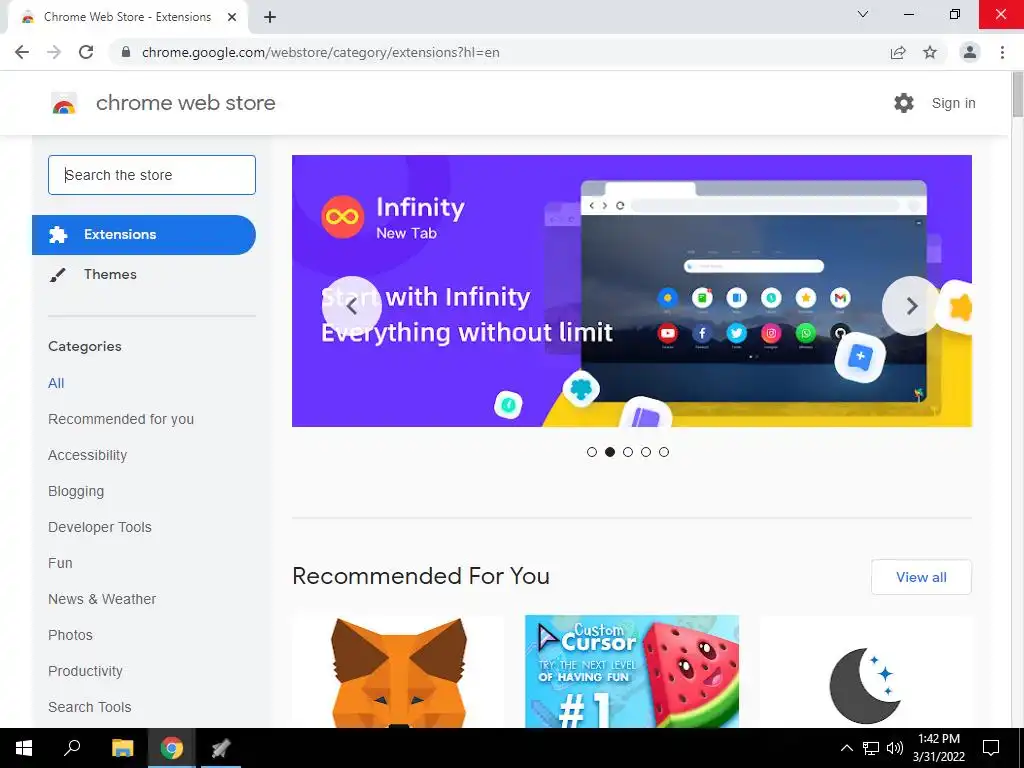Click the address bar URL
1024x768 pixels.
(x=321, y=52)
